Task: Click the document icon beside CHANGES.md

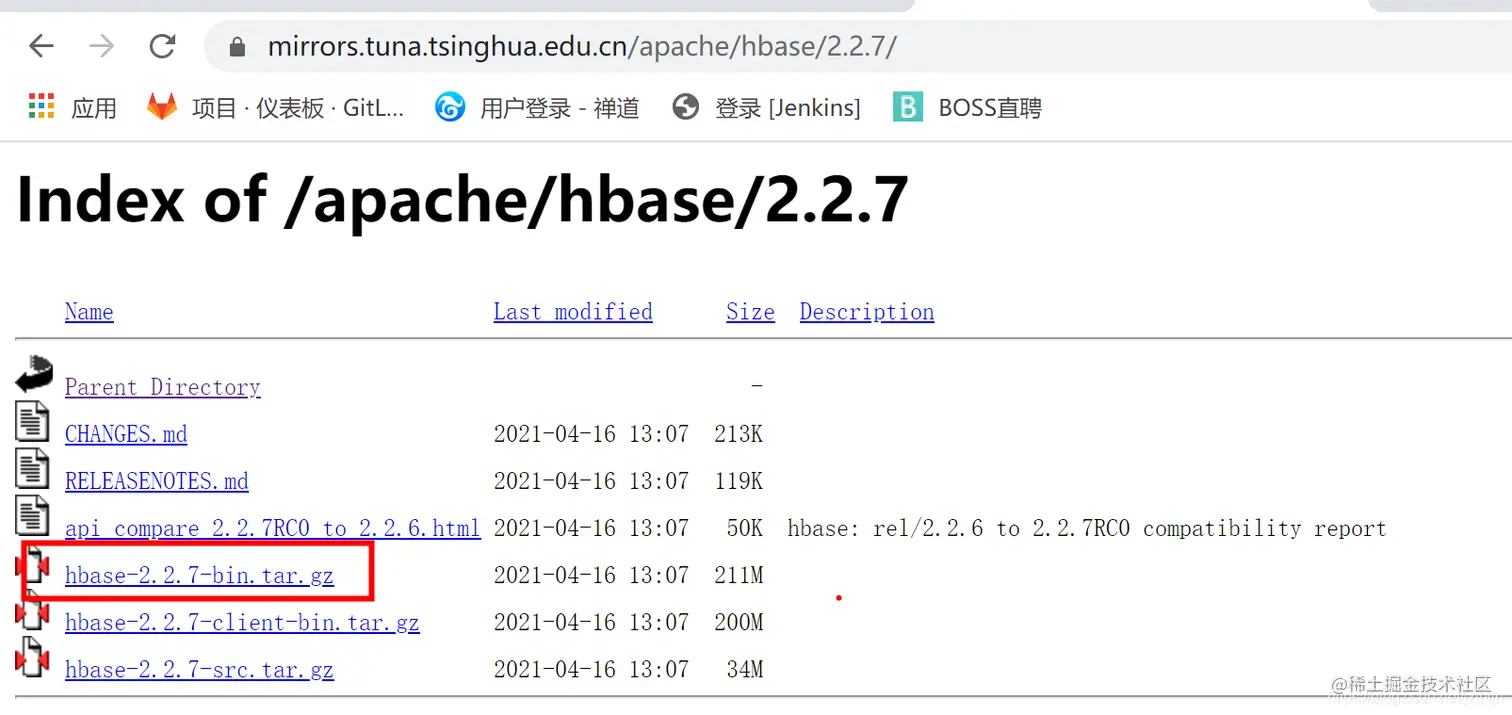Action: [32, 420]
